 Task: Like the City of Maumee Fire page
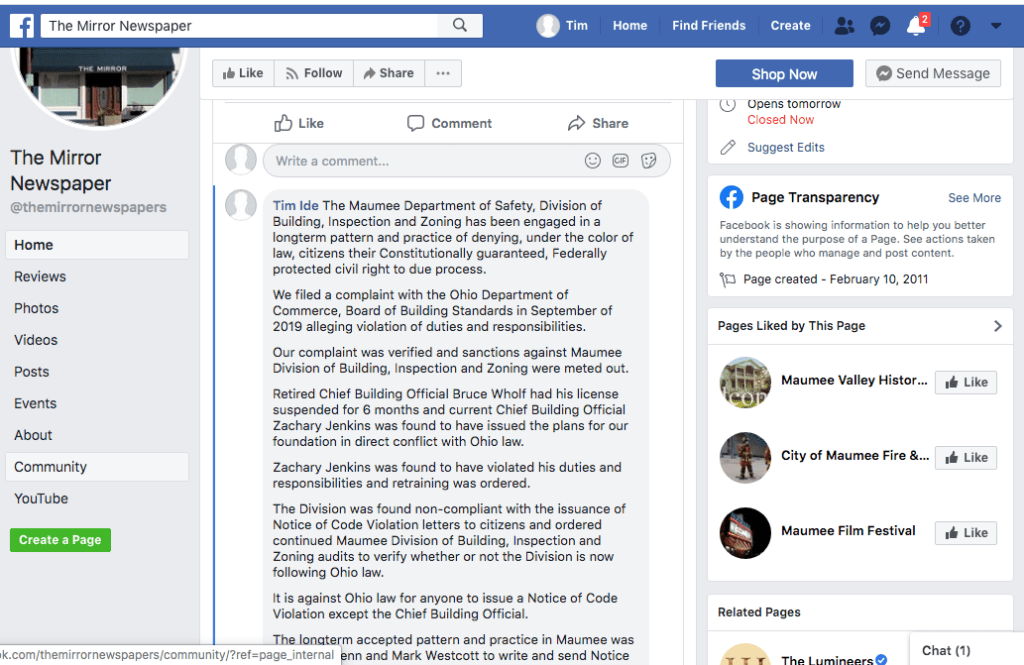965,457
